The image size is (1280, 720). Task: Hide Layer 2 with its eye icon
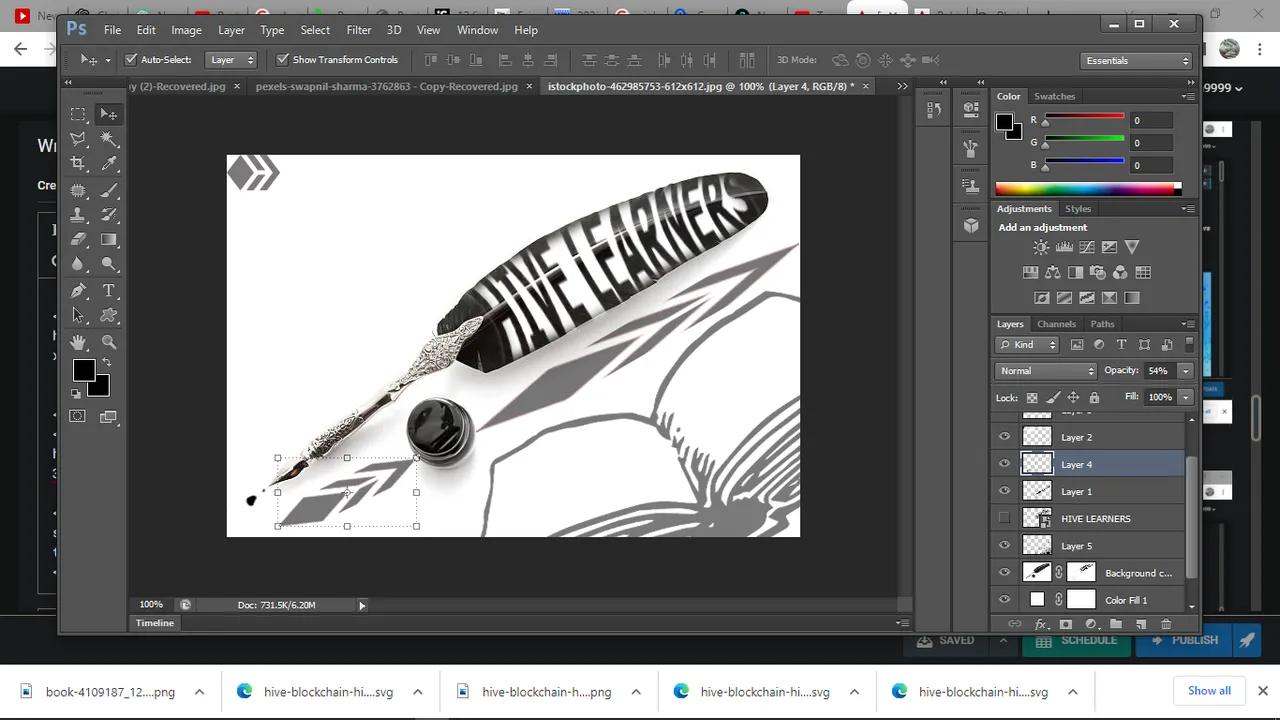(1004, 437)
